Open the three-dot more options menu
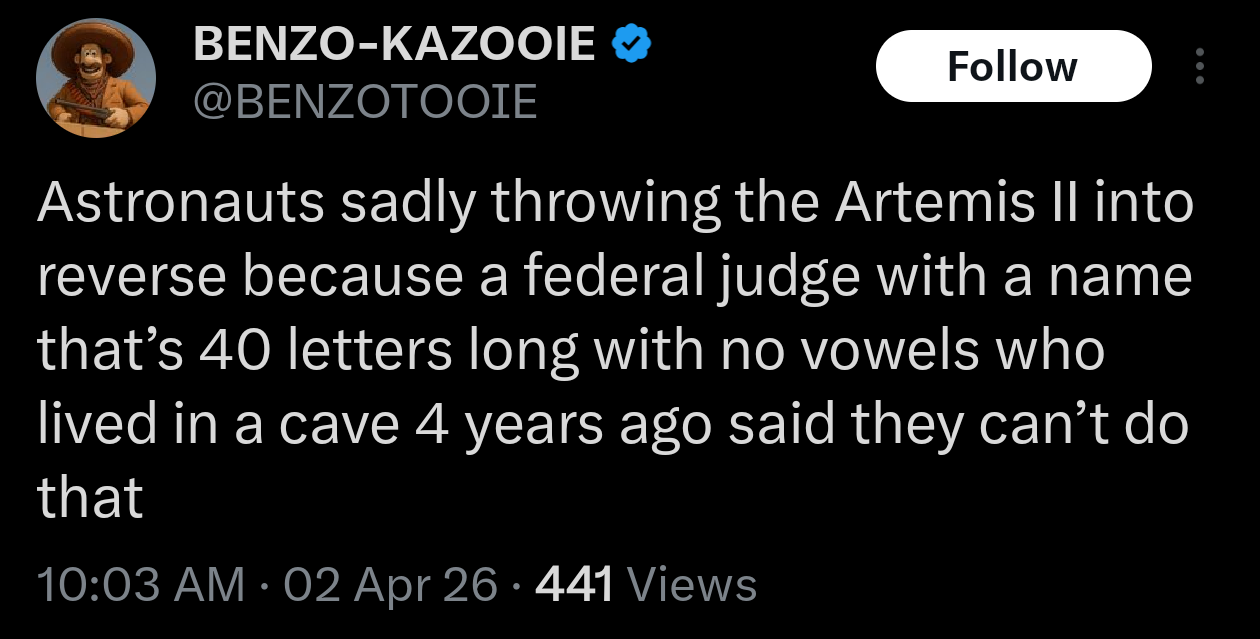 point(1200,66)
